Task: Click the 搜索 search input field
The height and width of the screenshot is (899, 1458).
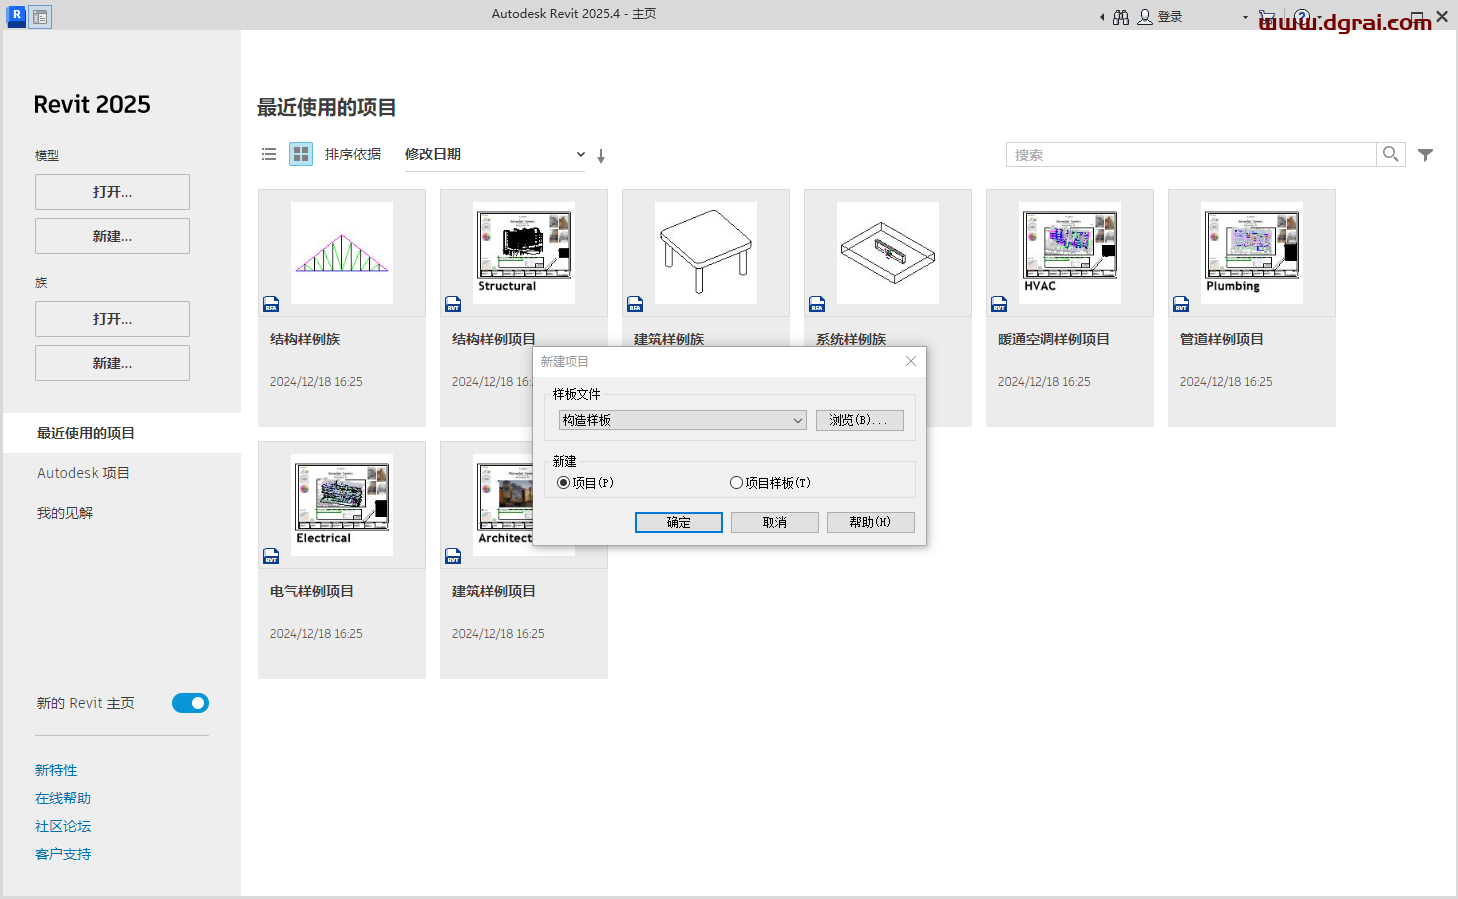Action: 1191,154
